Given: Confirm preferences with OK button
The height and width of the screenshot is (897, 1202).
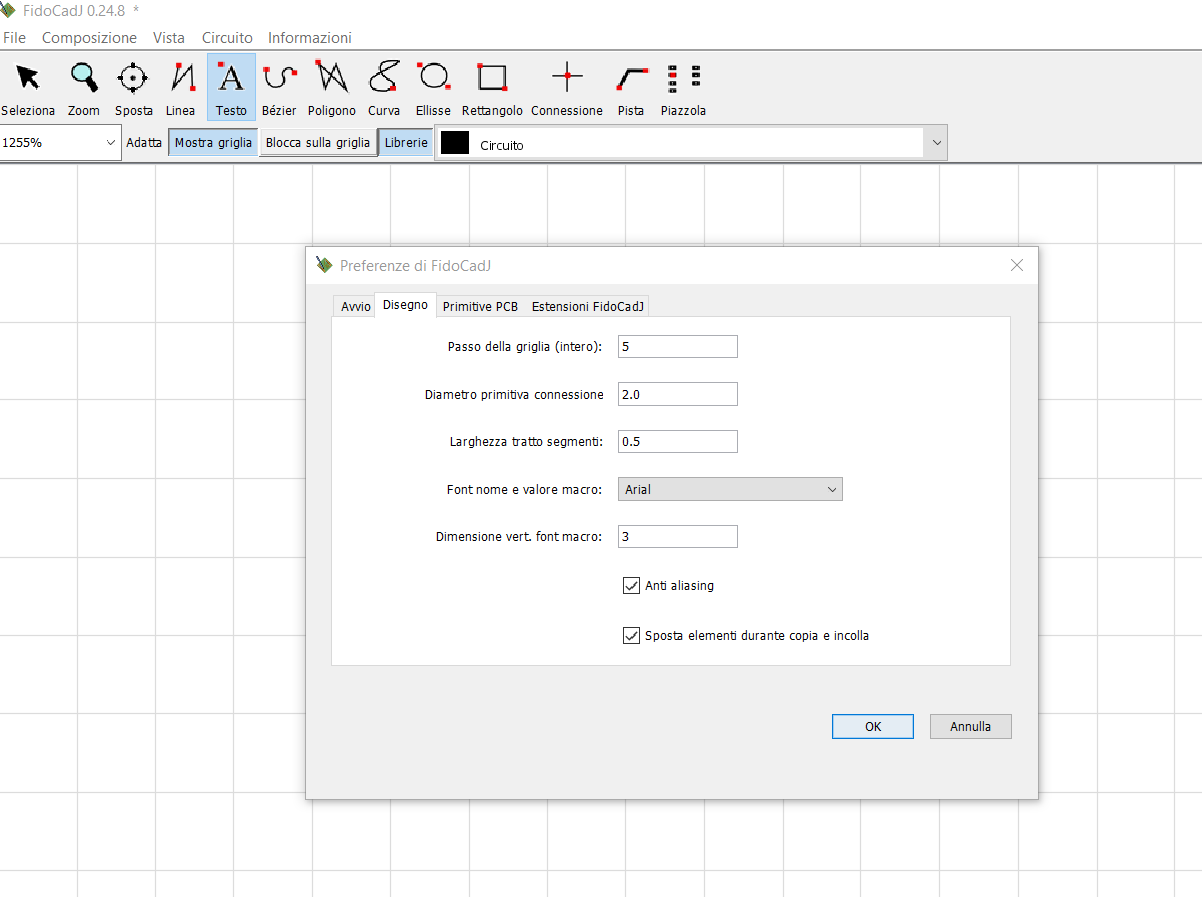Looking at the screenshot, I should click(x=872, y=727).
